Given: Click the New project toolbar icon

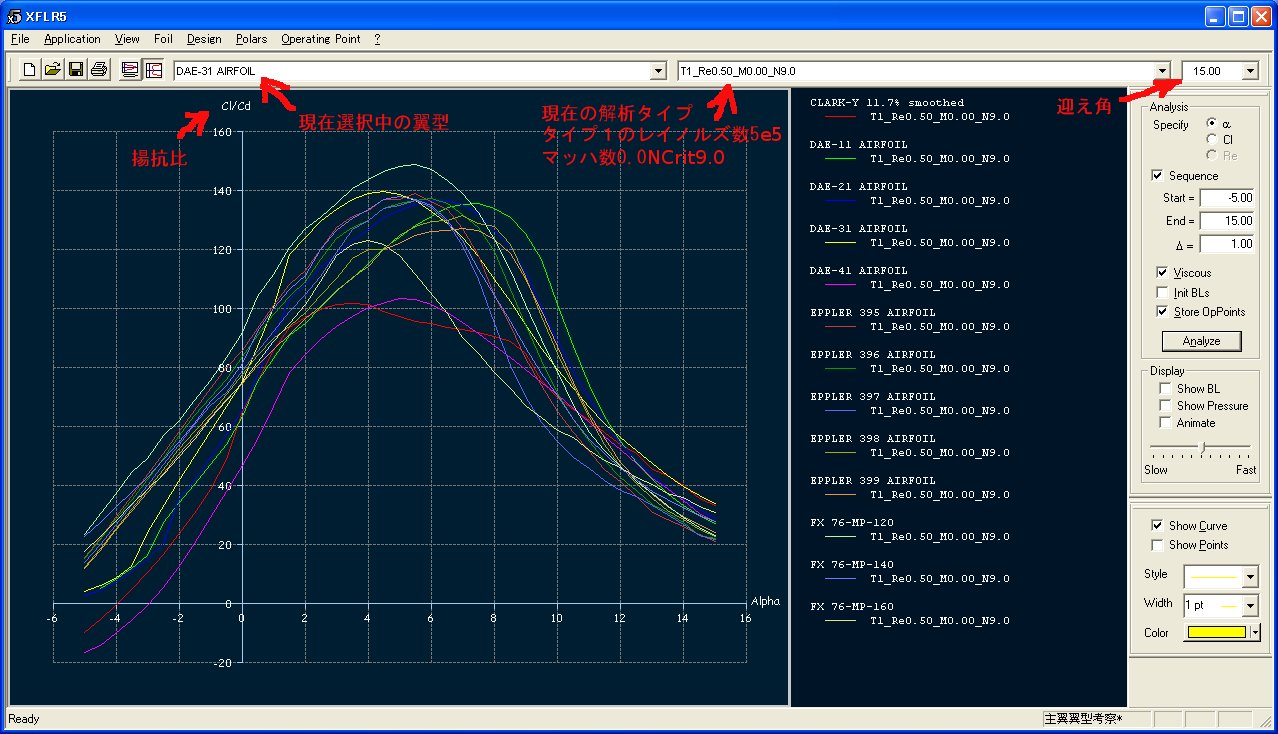Looking at the screenshot, I should [29, 70].
